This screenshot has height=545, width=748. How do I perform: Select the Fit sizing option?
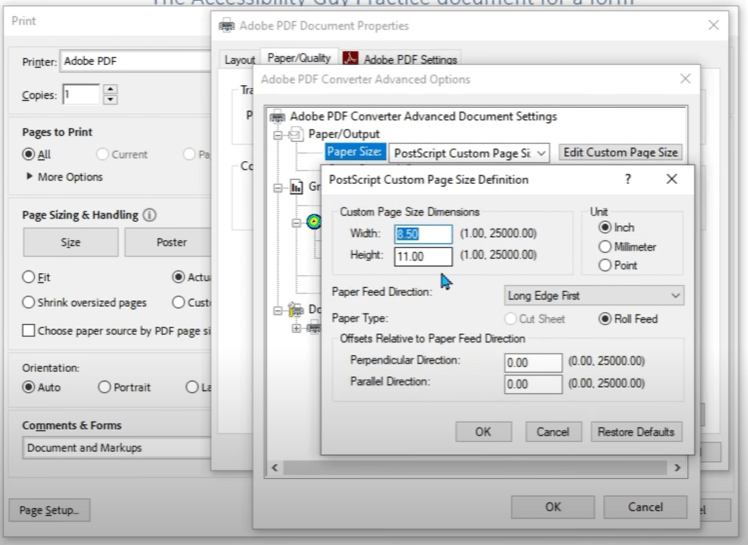point(29,277)
